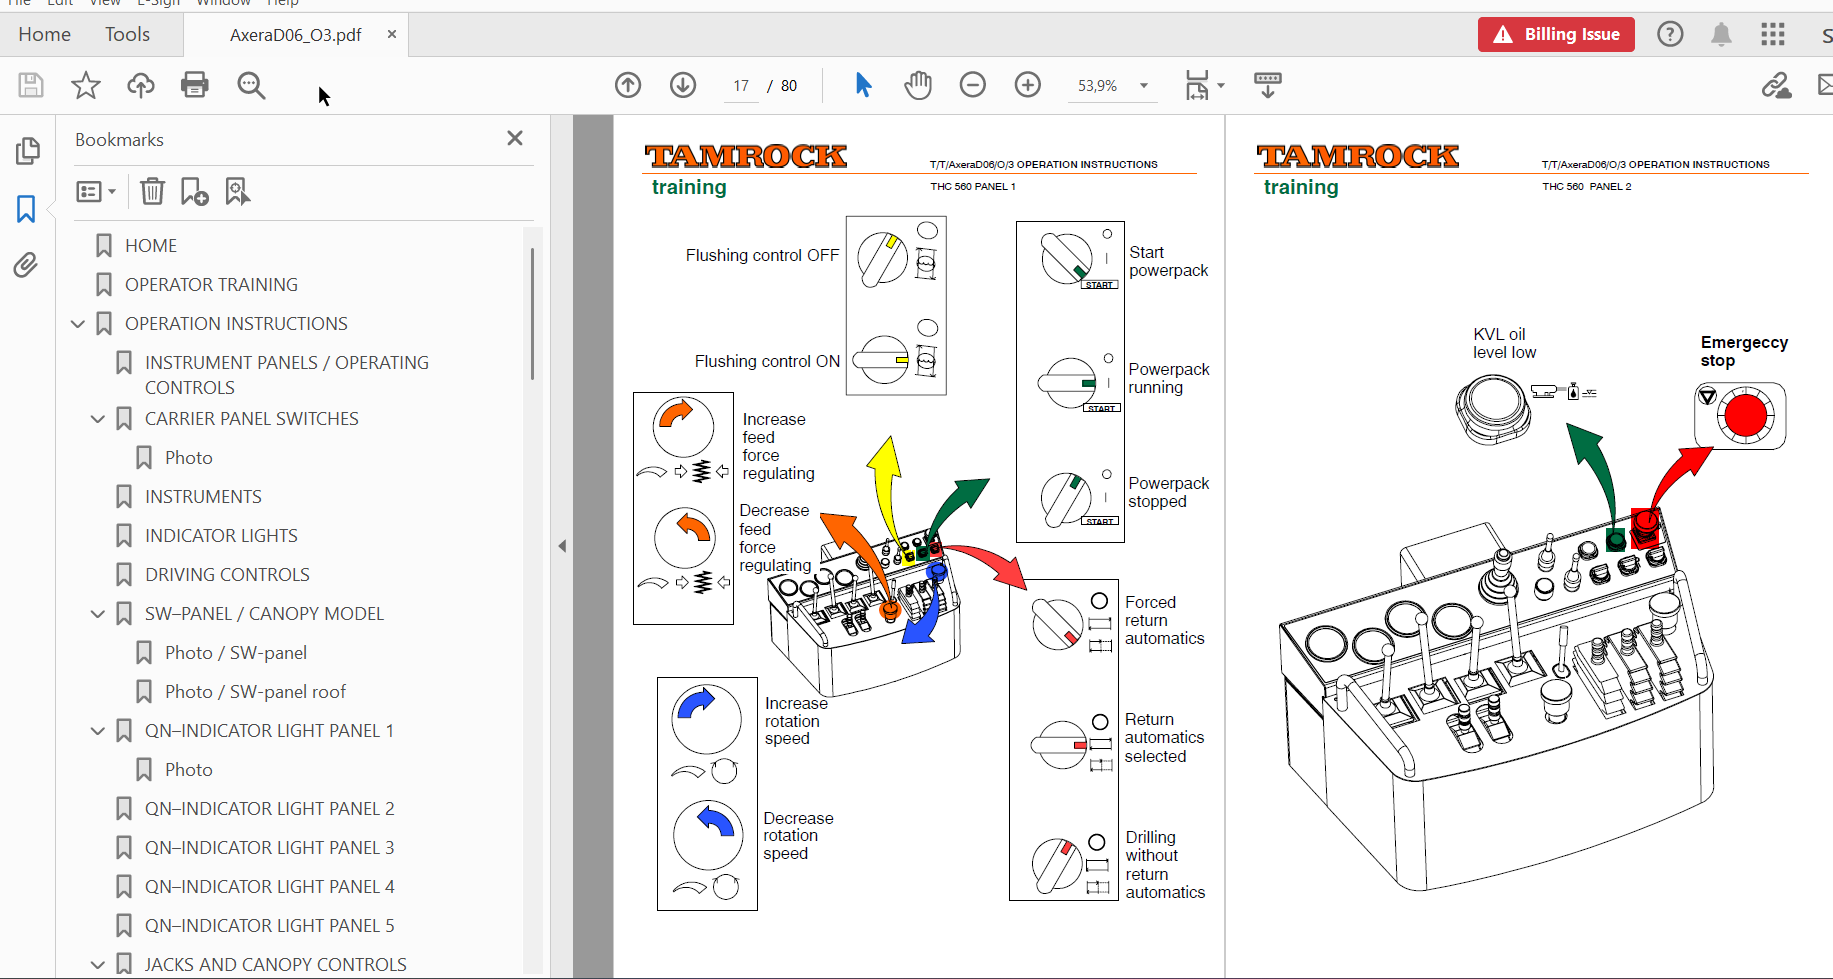Delete the selected bookmark with trash icon
Viewport: 1833px width, 979px height.
click(152, 191)
